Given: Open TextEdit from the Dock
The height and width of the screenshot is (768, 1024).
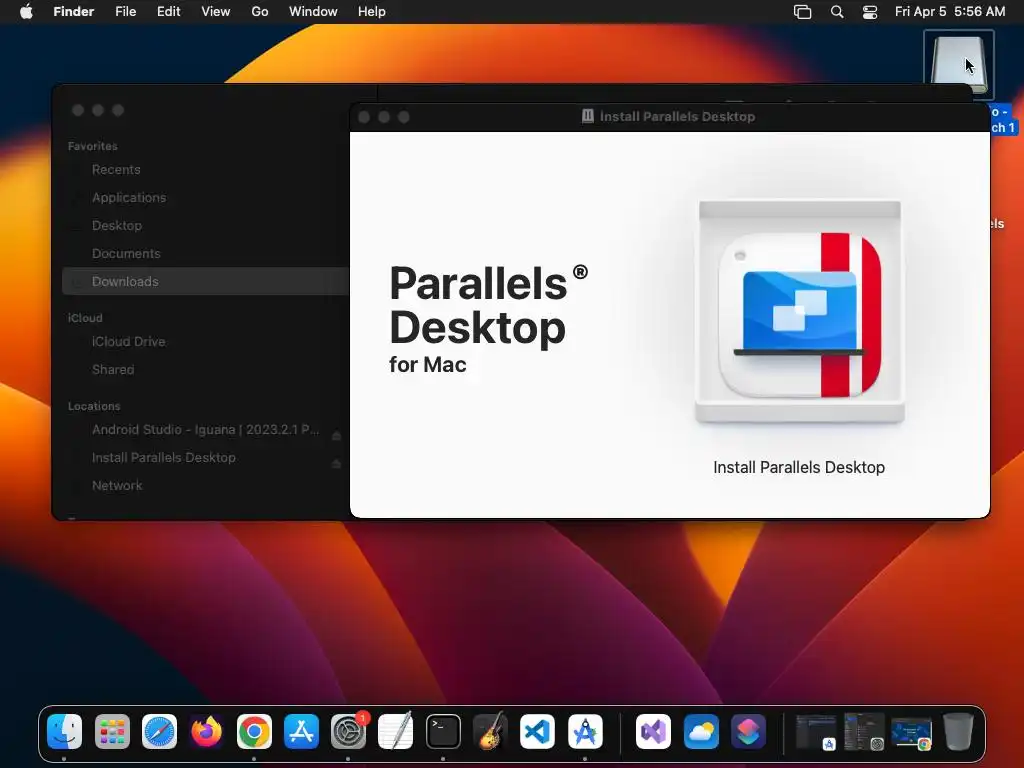Looking at the screenshot, I should (x=396, y=731).
